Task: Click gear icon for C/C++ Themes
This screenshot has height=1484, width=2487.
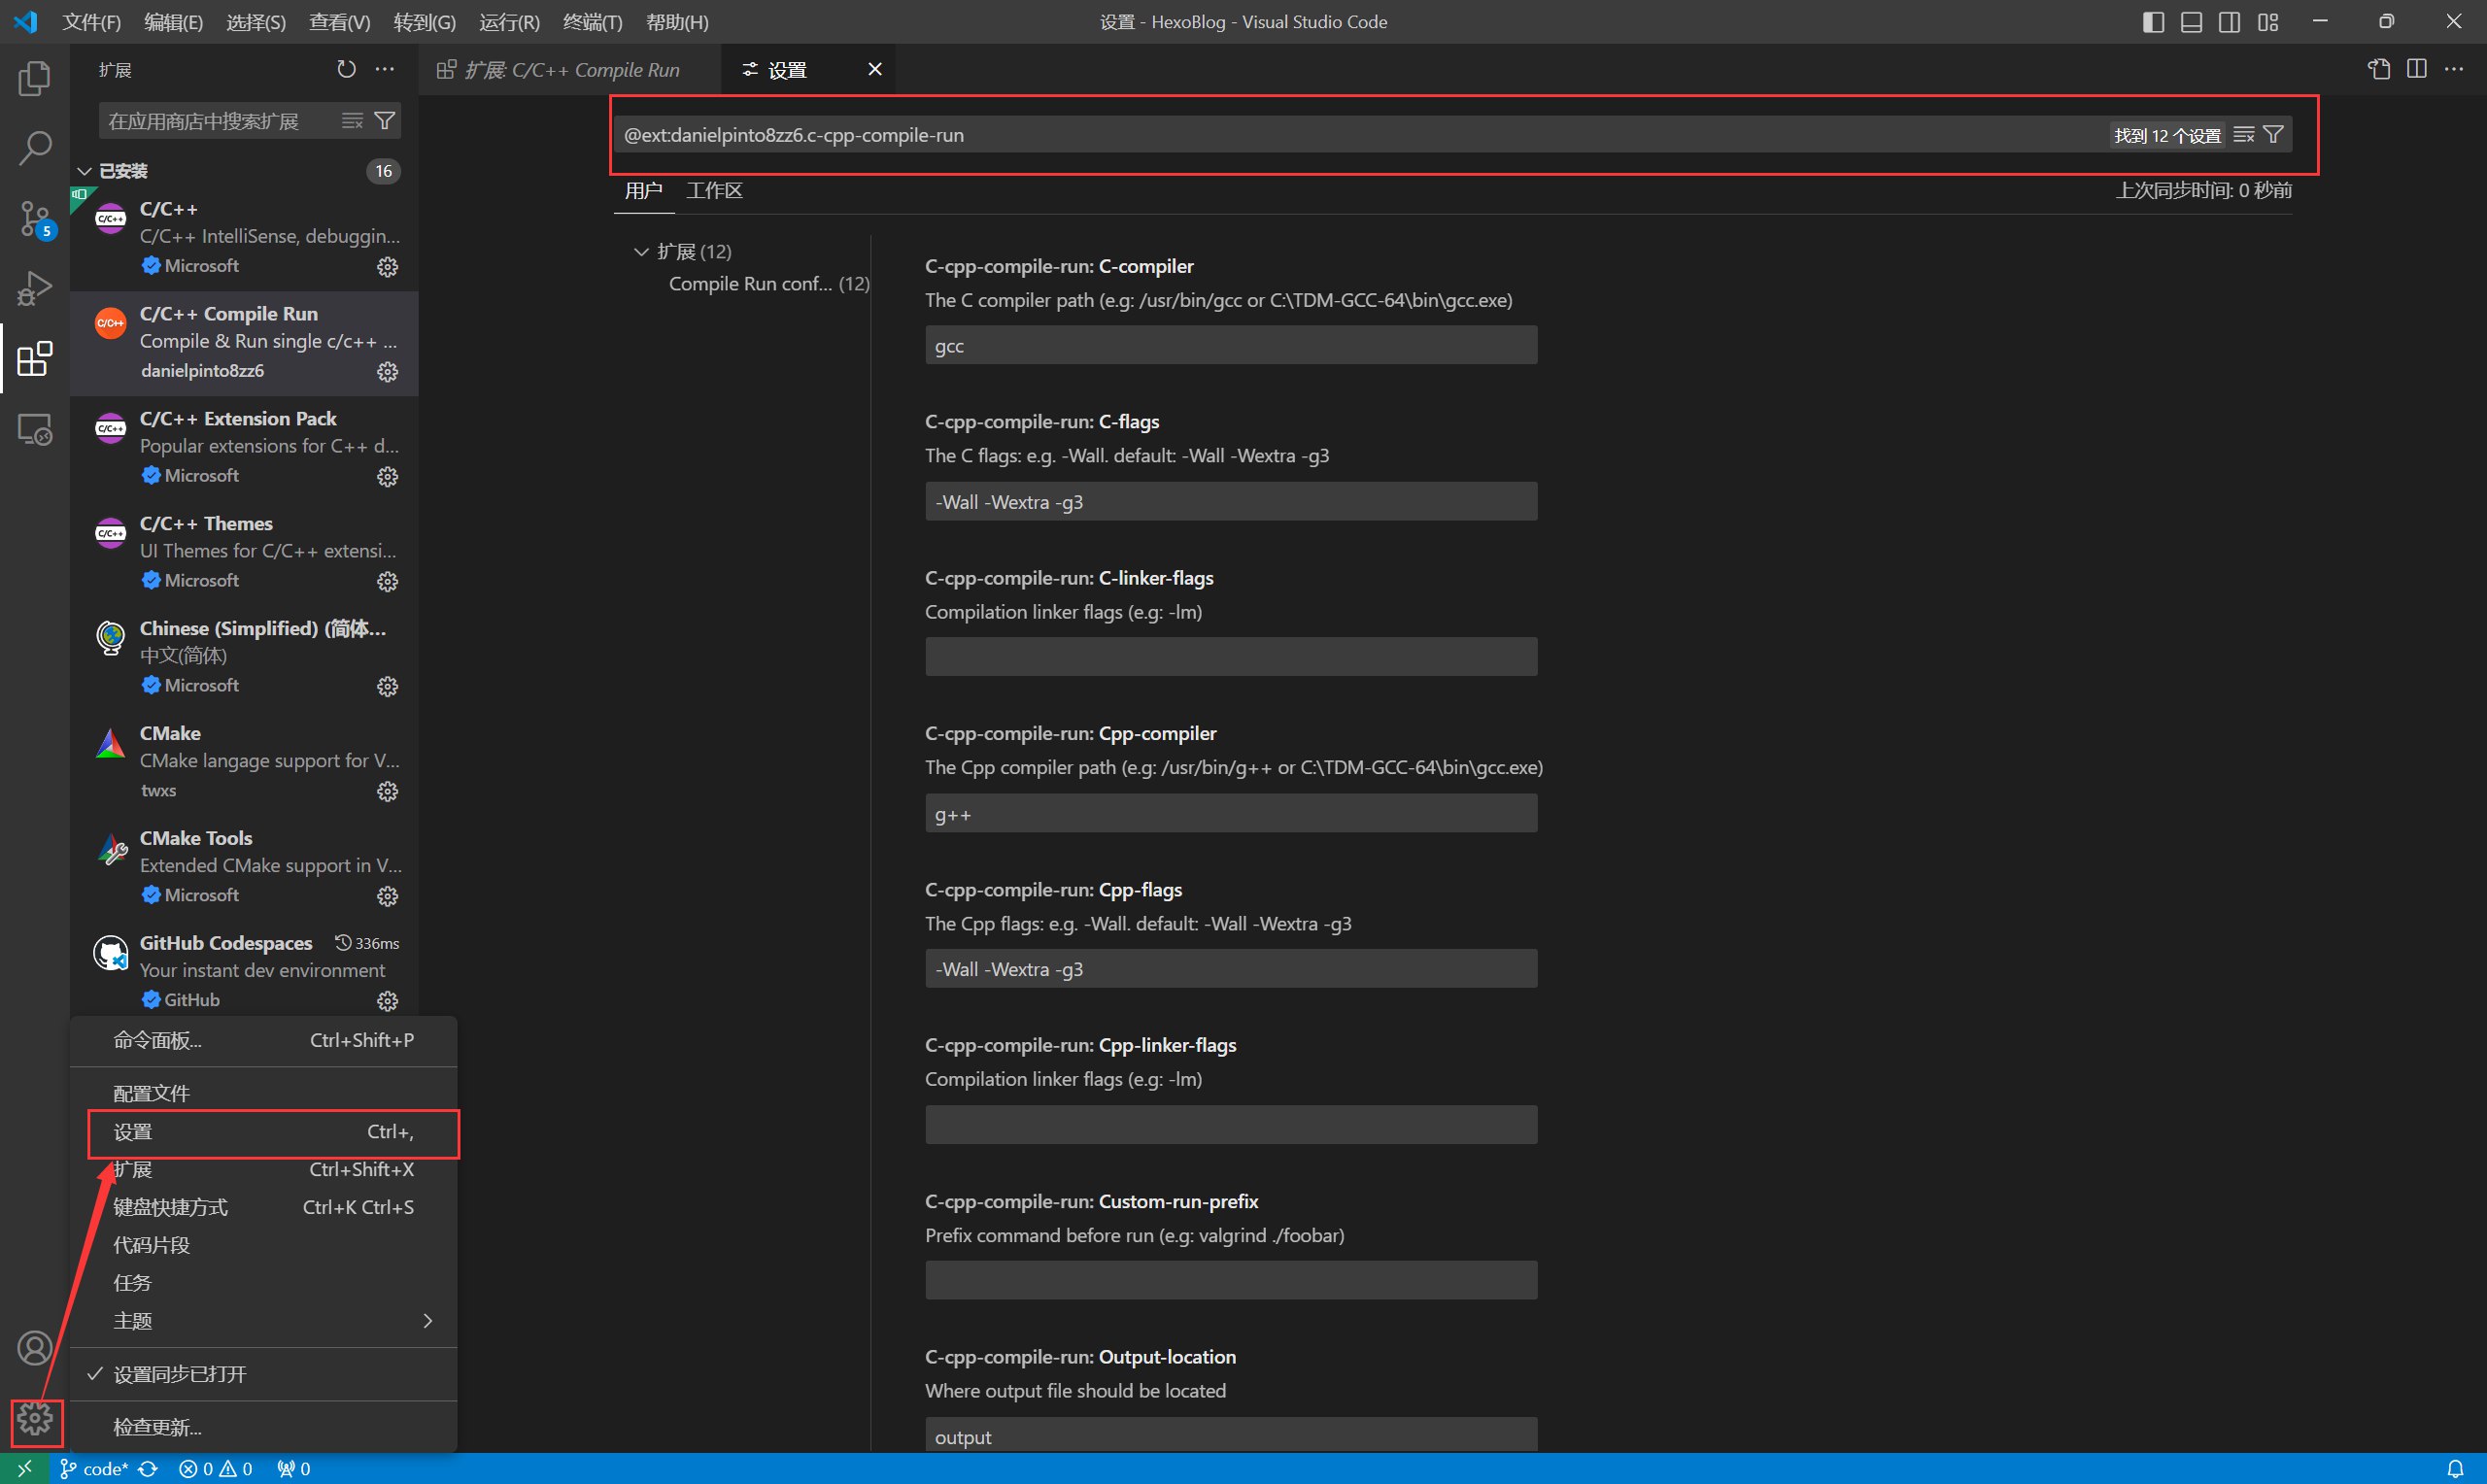Action: pos(387,582)
